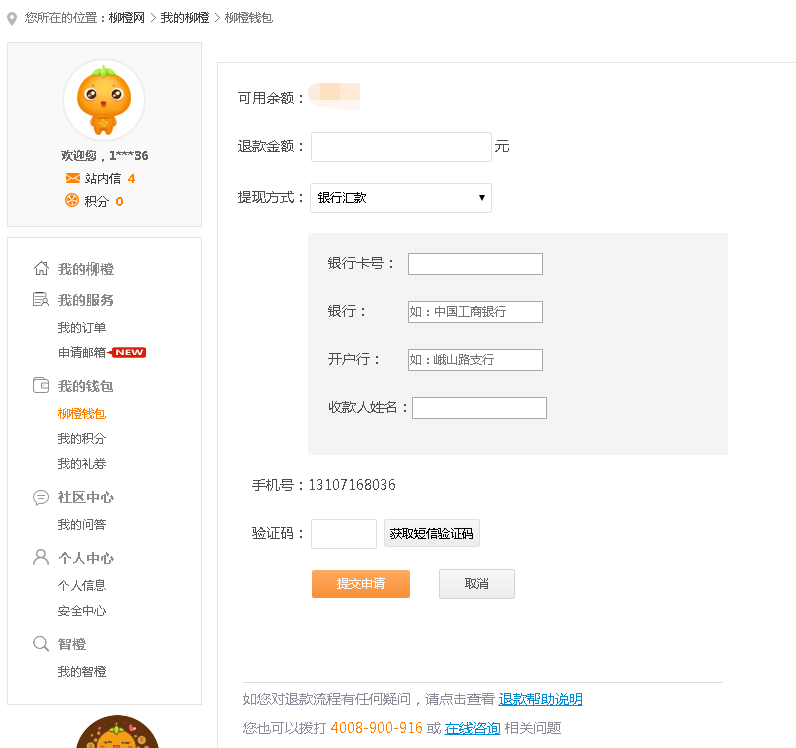Click the person icon beside 个人中心
Viewport: 796px width, 748px height.
(41, 558)
